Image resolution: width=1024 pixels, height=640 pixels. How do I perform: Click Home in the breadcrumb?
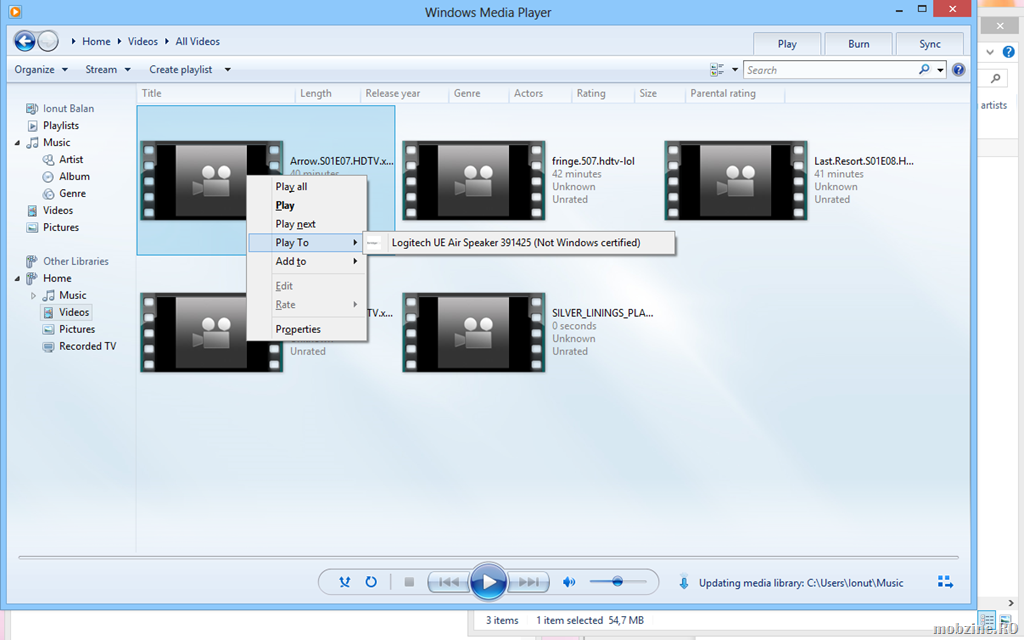pos(96,41)
